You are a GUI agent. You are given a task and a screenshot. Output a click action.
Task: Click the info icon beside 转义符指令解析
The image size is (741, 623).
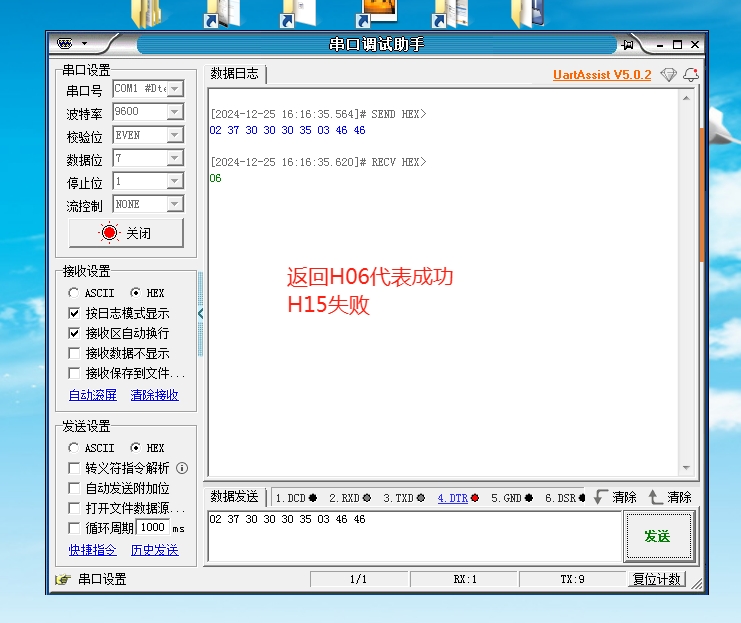[x=182, y=468]
